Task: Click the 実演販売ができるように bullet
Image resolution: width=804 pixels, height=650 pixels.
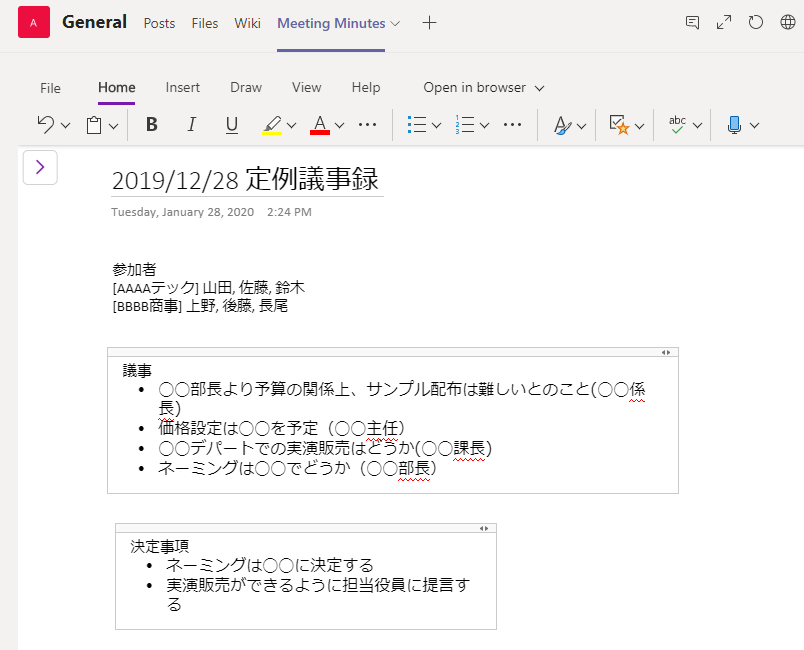Action: click(318, 595)
